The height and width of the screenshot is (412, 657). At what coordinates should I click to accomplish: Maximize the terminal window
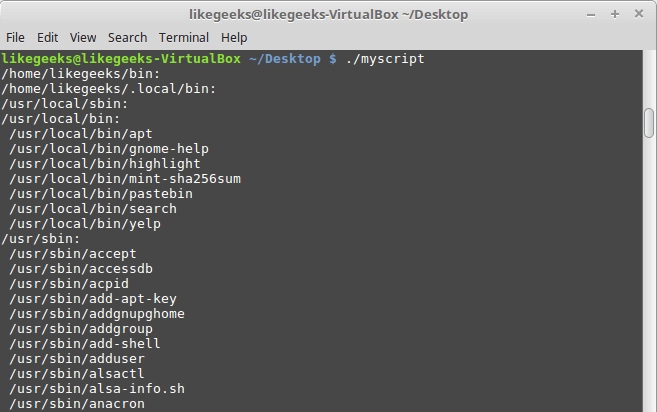pyautogui.click(x=616, y=15)
